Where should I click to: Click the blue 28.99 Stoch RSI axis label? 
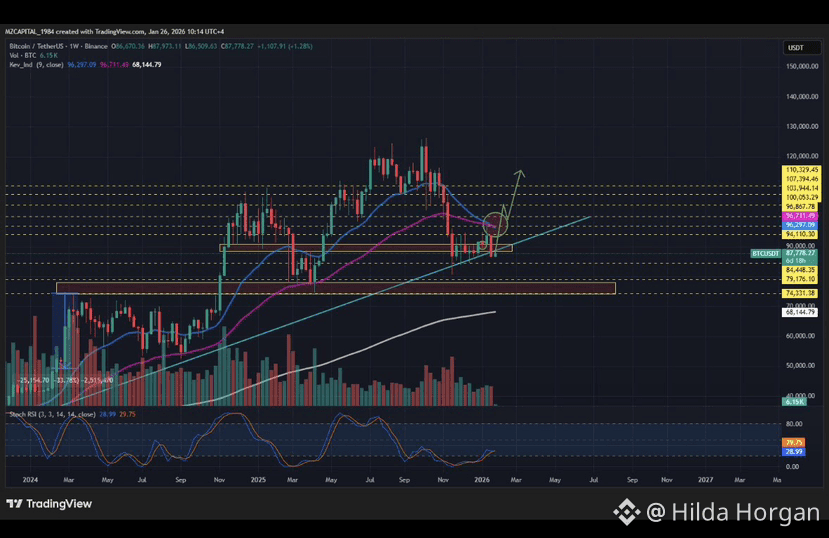[x=794, y=452]
